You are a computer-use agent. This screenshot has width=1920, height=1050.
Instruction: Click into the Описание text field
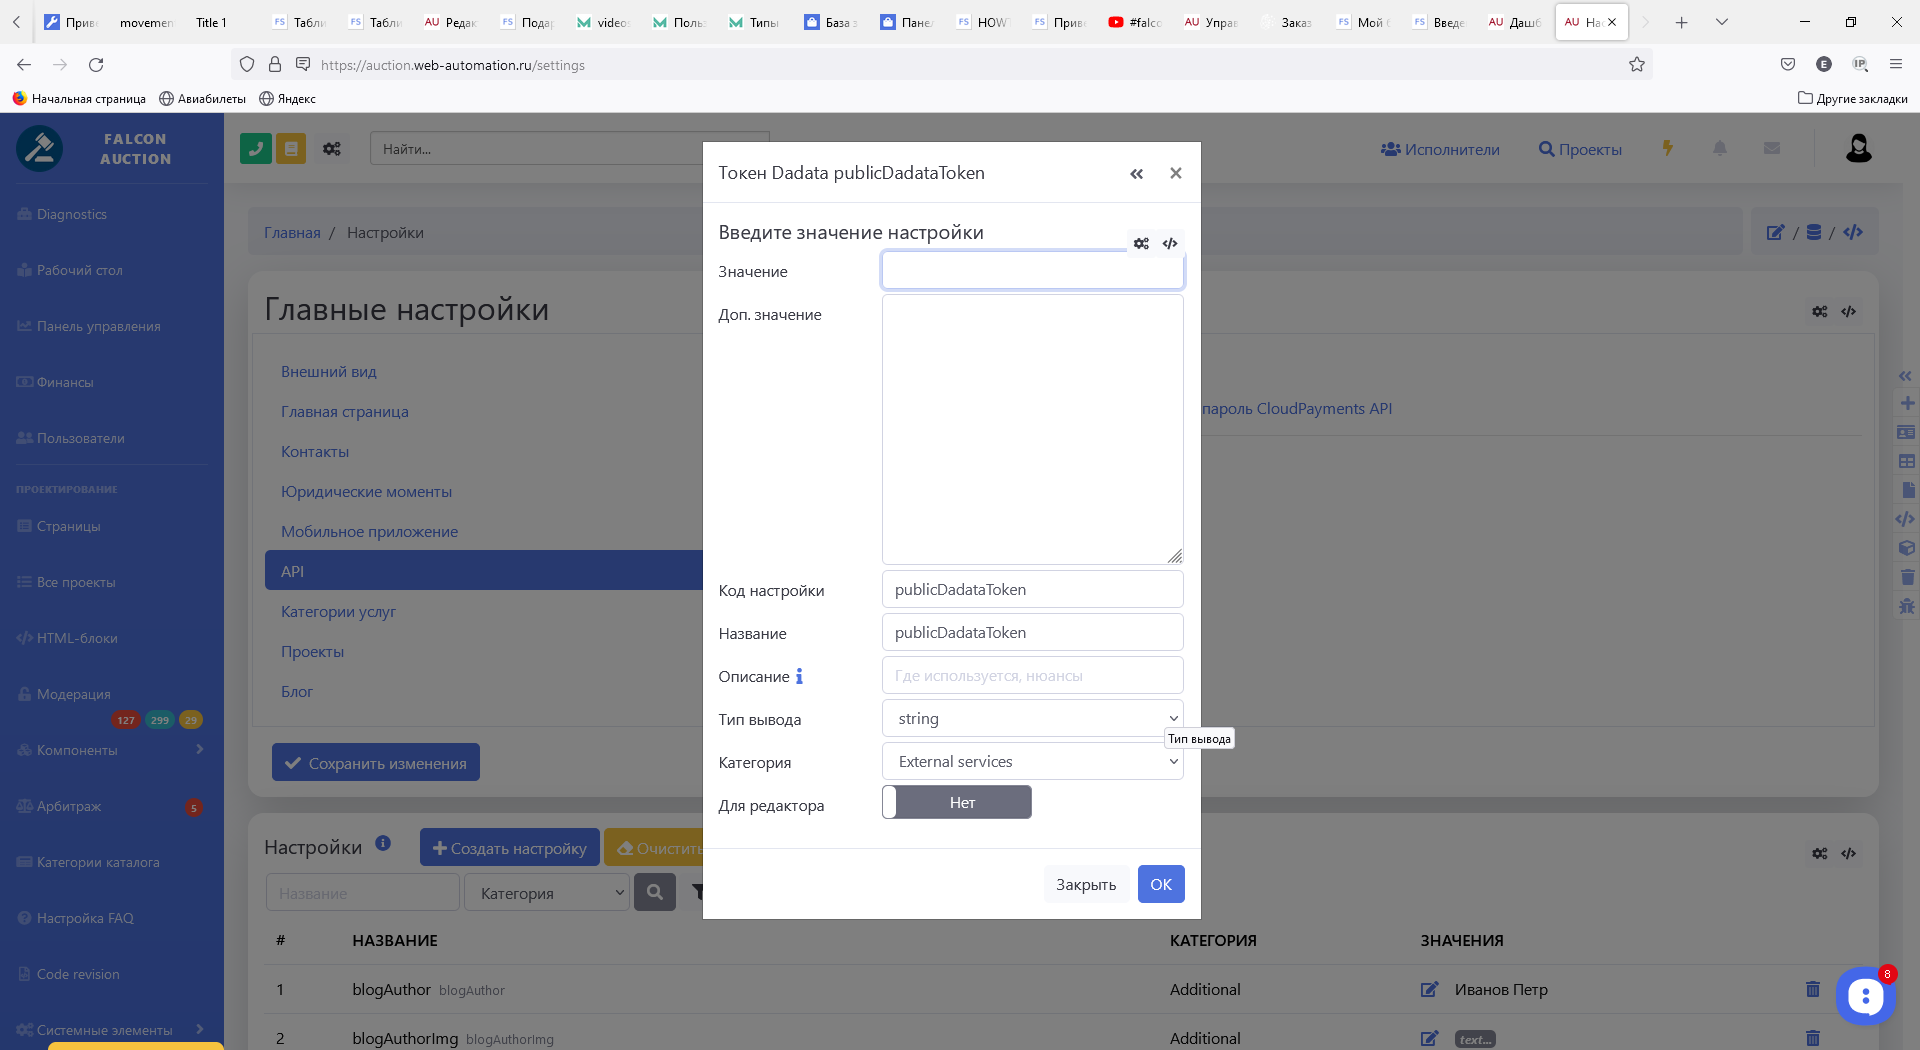(1032, 676)
